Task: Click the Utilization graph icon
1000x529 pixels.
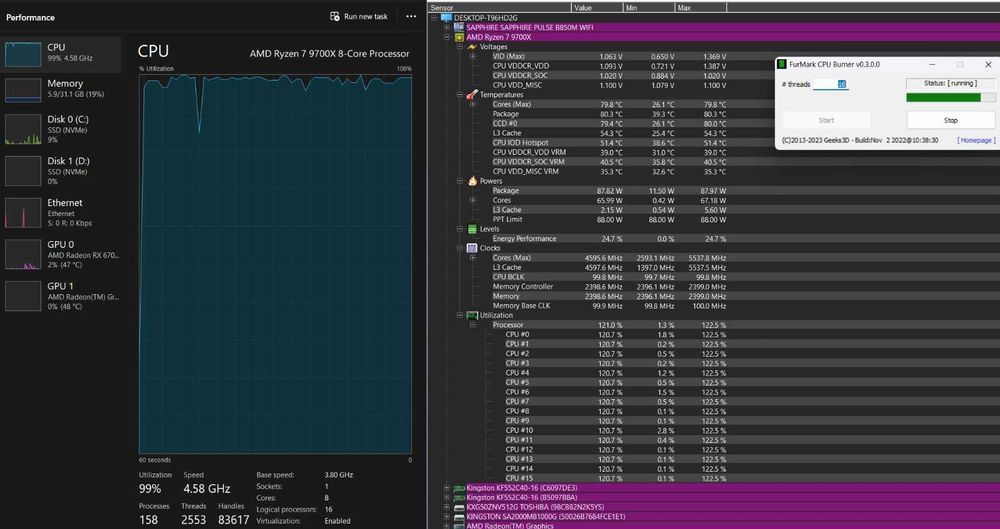Action: (472, 315)
